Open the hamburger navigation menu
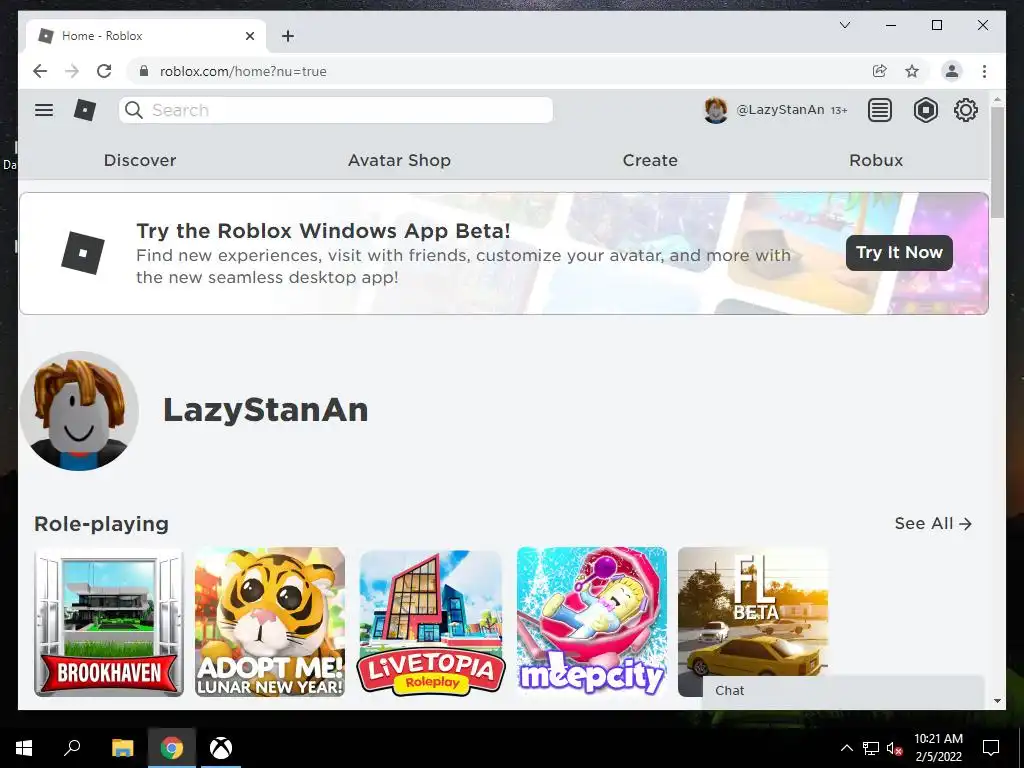 click(44, 110)
